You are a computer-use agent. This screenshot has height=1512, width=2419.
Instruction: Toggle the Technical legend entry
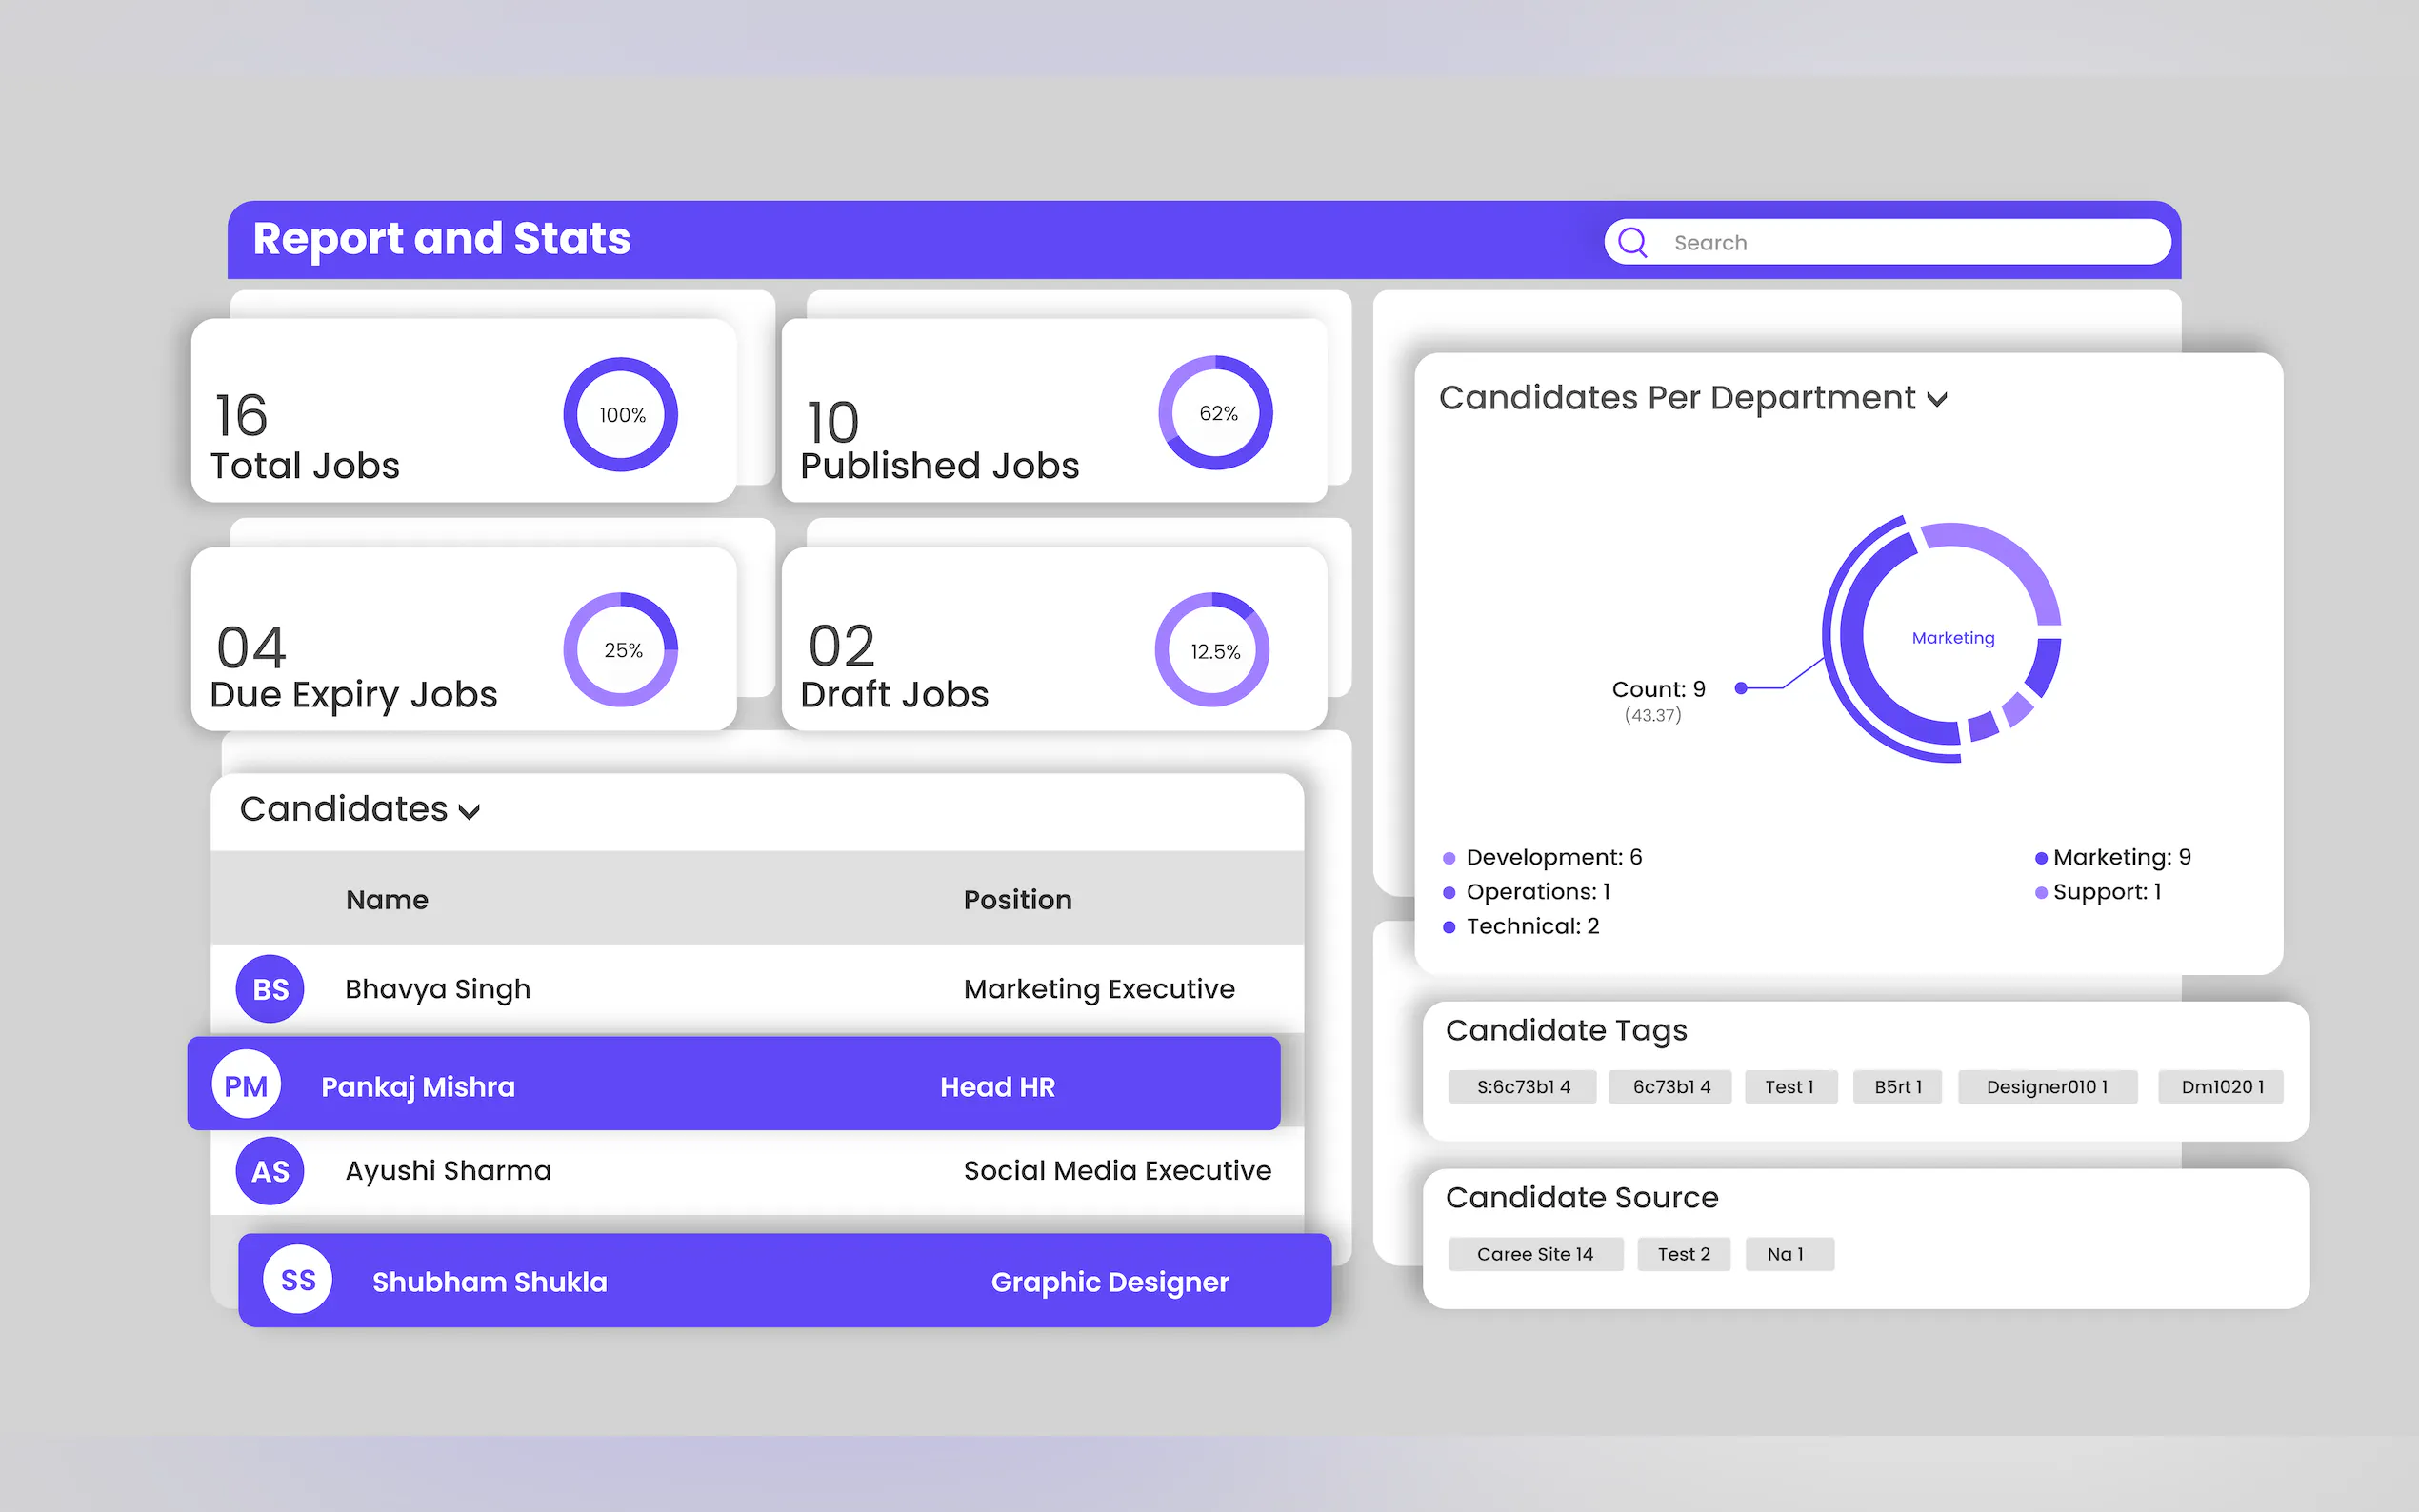pyautogui.click(x=1531, y=926)
